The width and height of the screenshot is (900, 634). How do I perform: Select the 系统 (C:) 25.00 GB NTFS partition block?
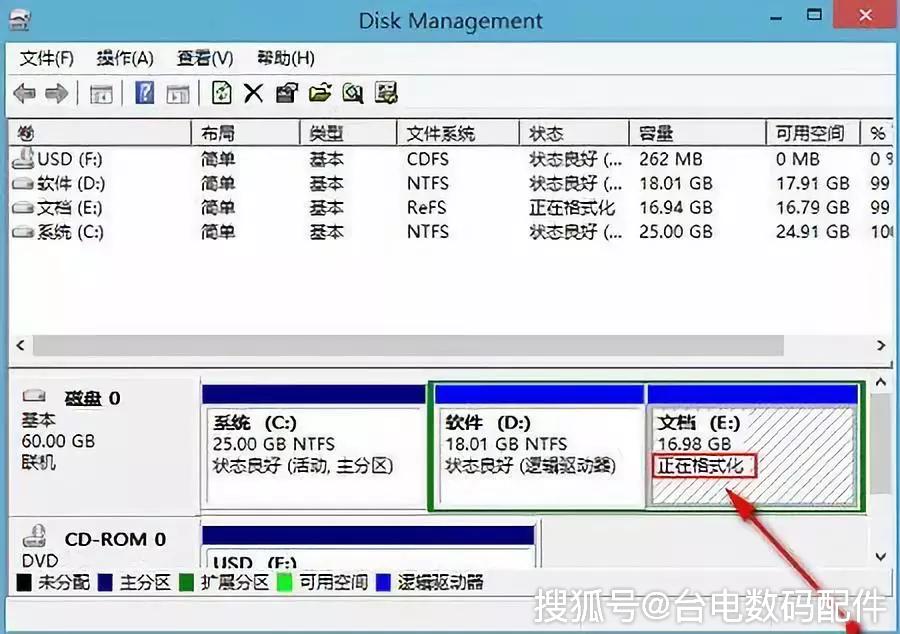[x=314, y=446]
